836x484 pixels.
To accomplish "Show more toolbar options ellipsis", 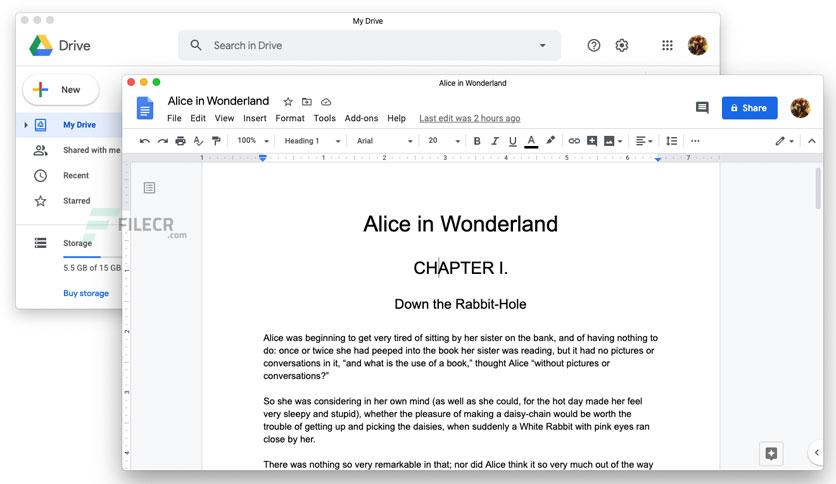I will (x=695, y=141).
